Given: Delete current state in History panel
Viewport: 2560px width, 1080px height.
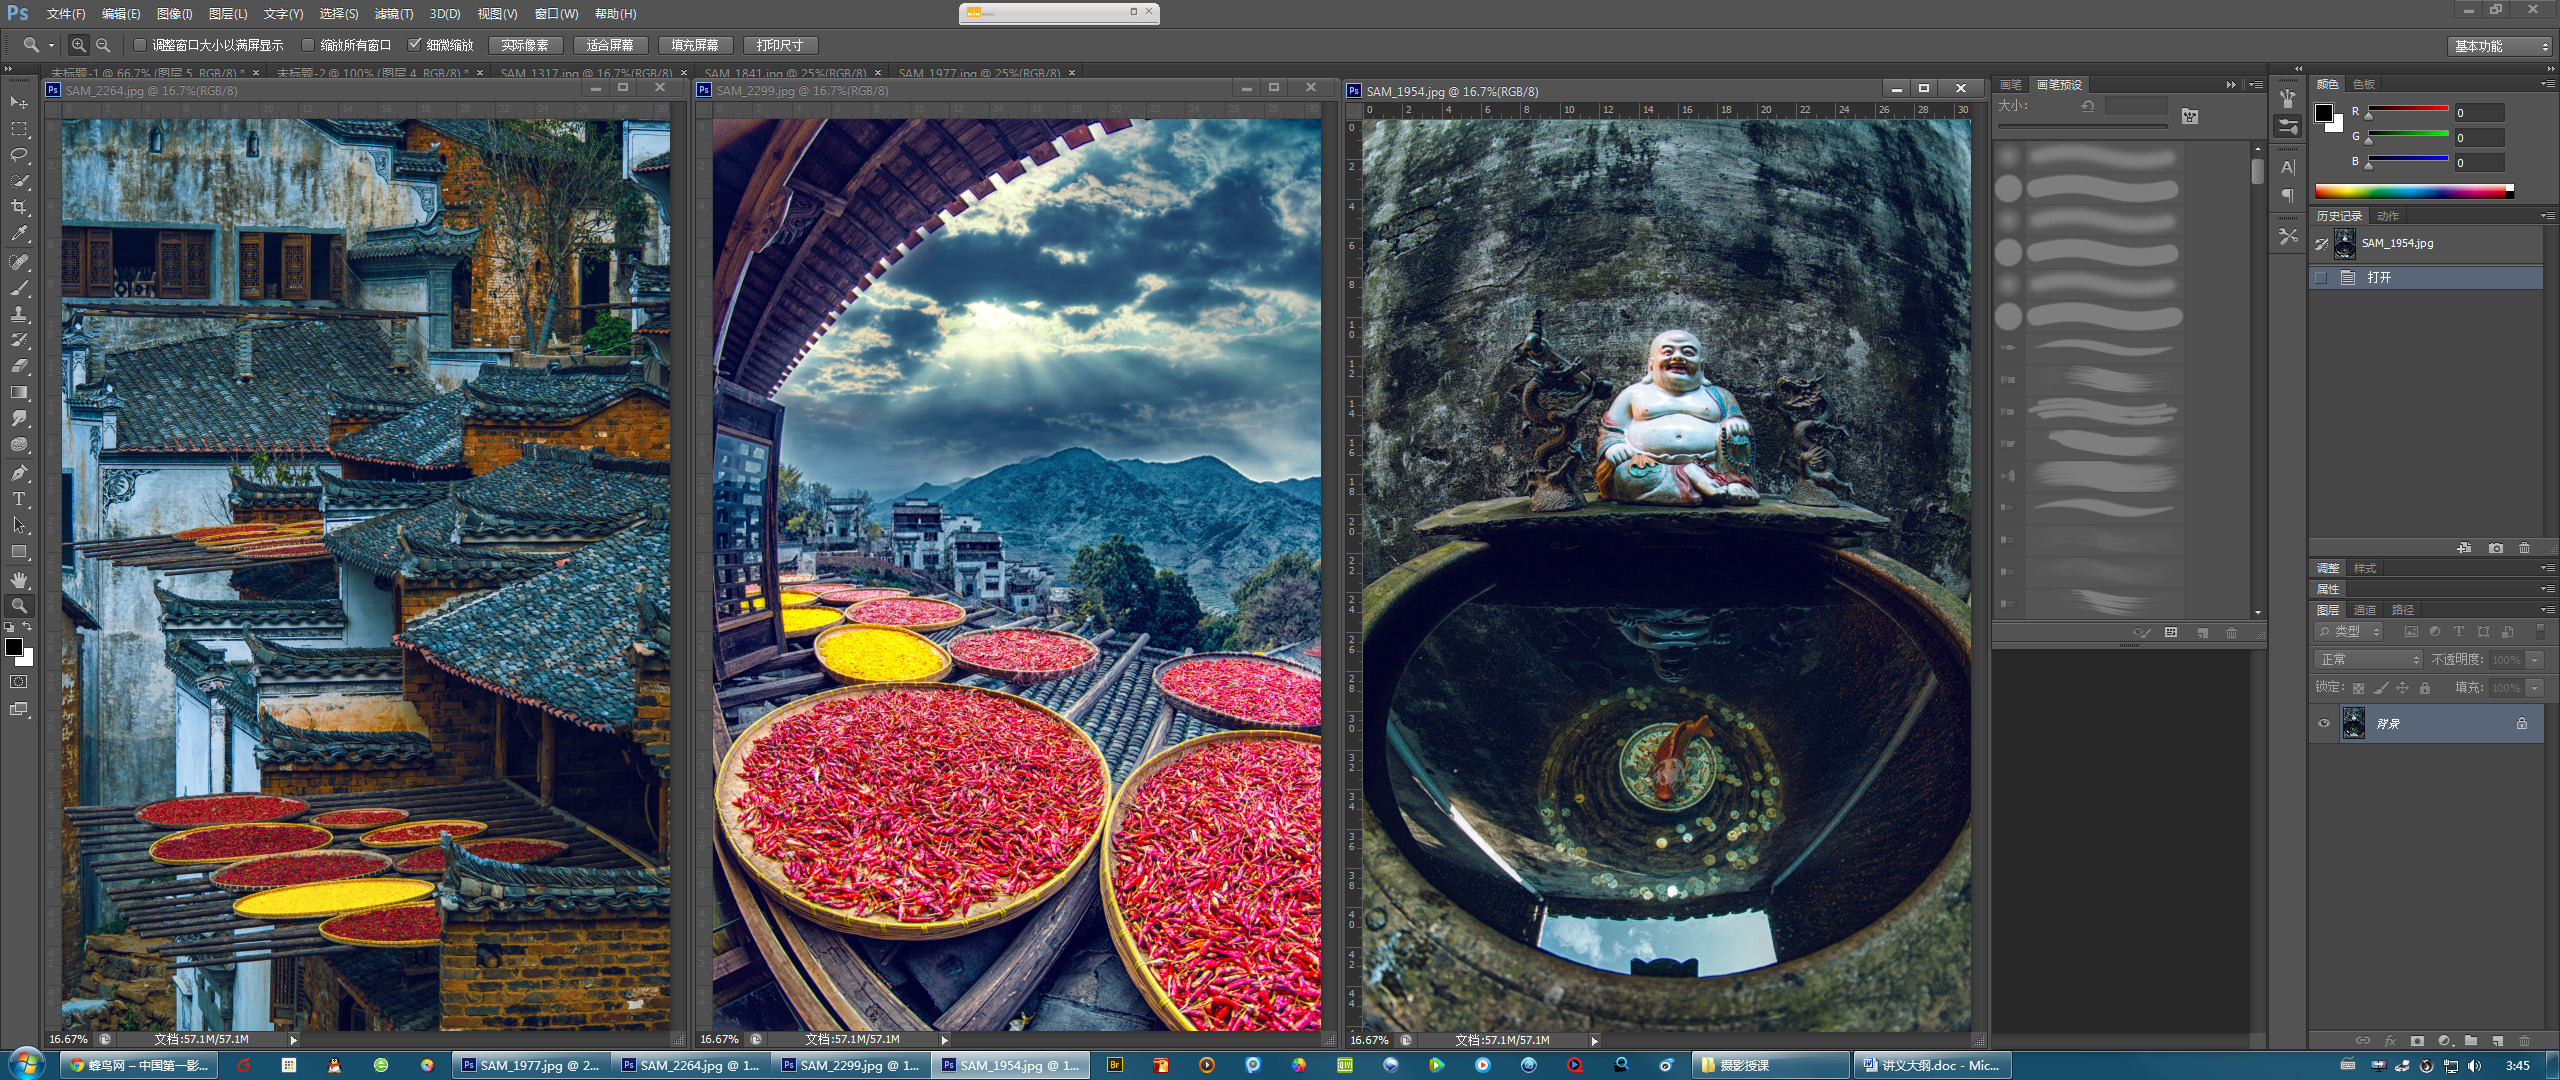Looking at the screenshot, I should click(2525, 548).
